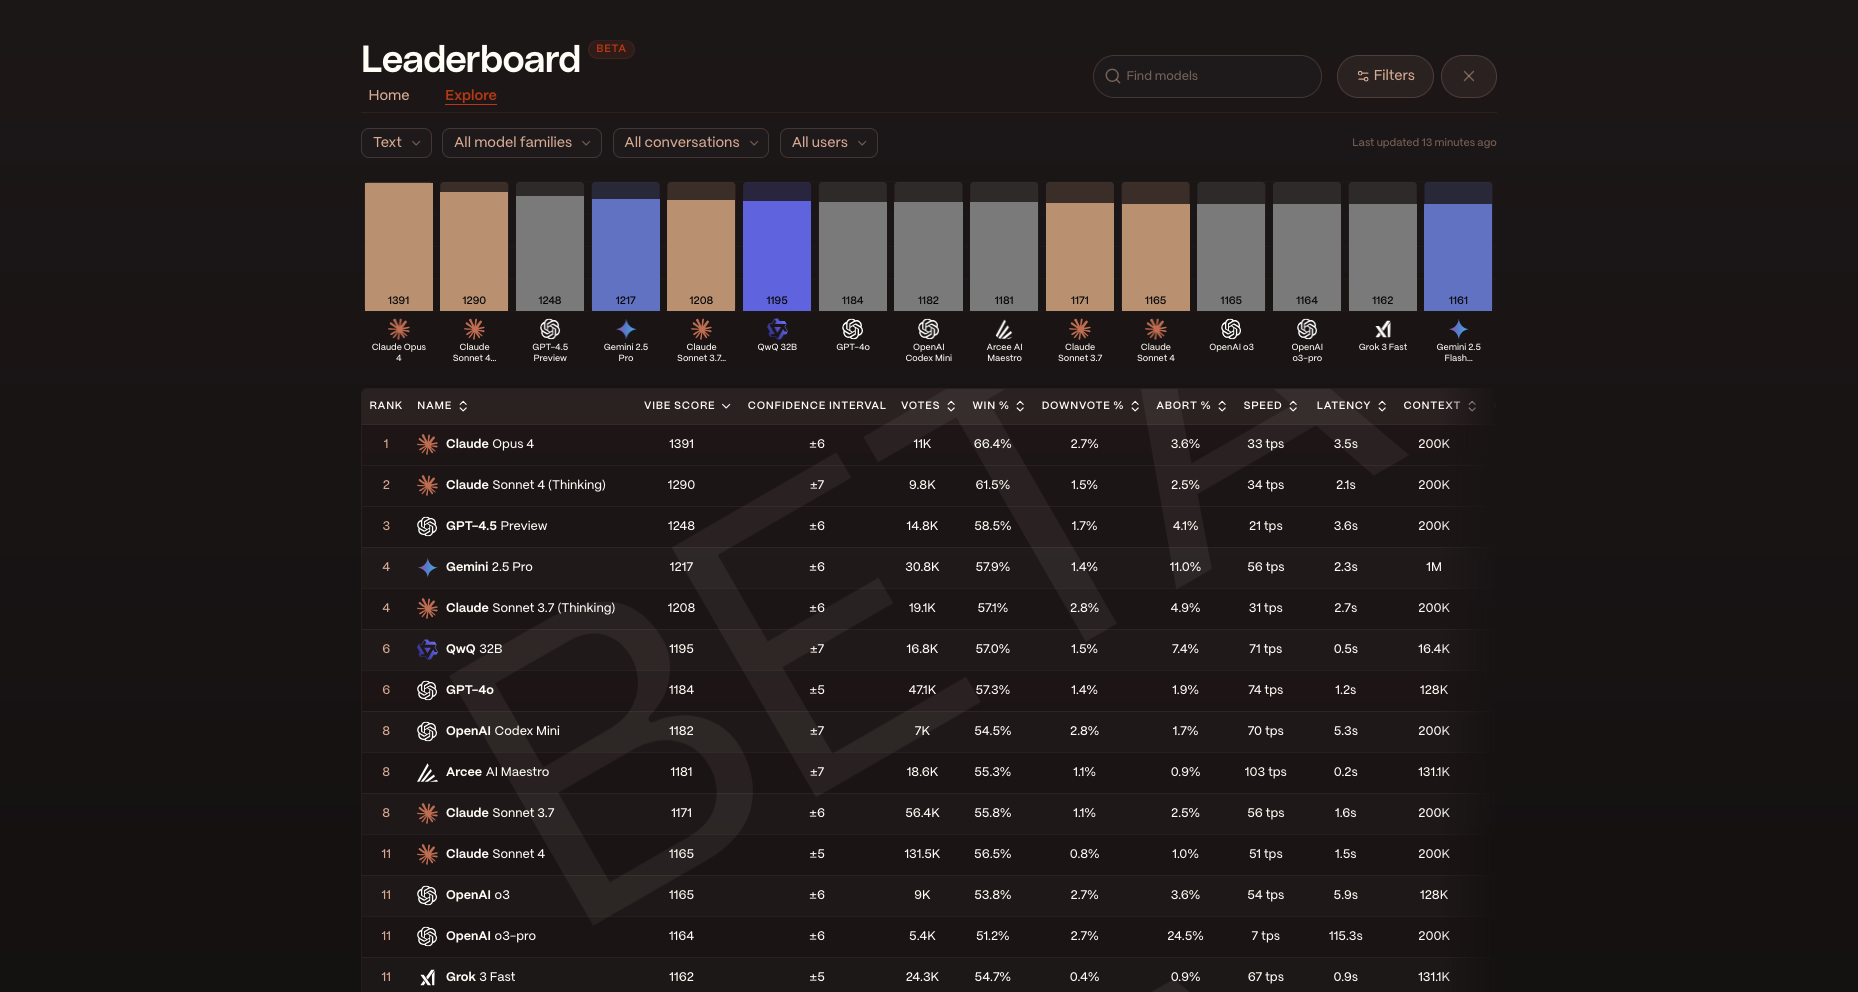Click the 131.5K votes value
The width and height of the screenshot is (1858, 992).
coord(922,854)
